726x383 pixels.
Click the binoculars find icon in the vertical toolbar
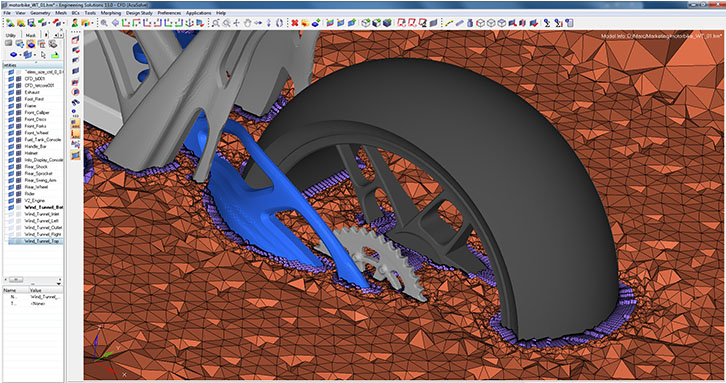tap(75, 102)
